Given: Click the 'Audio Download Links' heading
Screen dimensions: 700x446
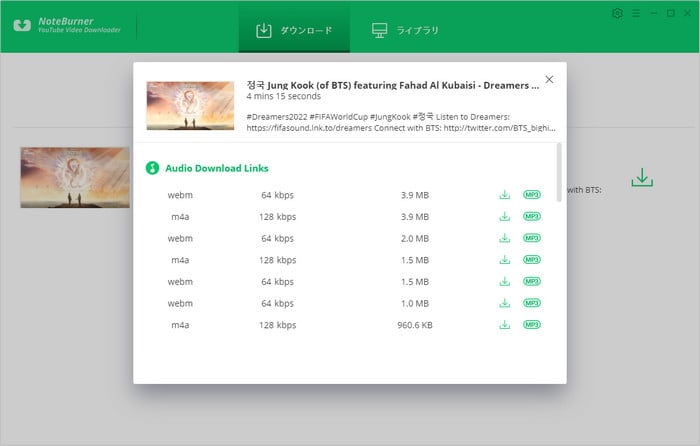Looking at the screenshot, I should [217, 168].
